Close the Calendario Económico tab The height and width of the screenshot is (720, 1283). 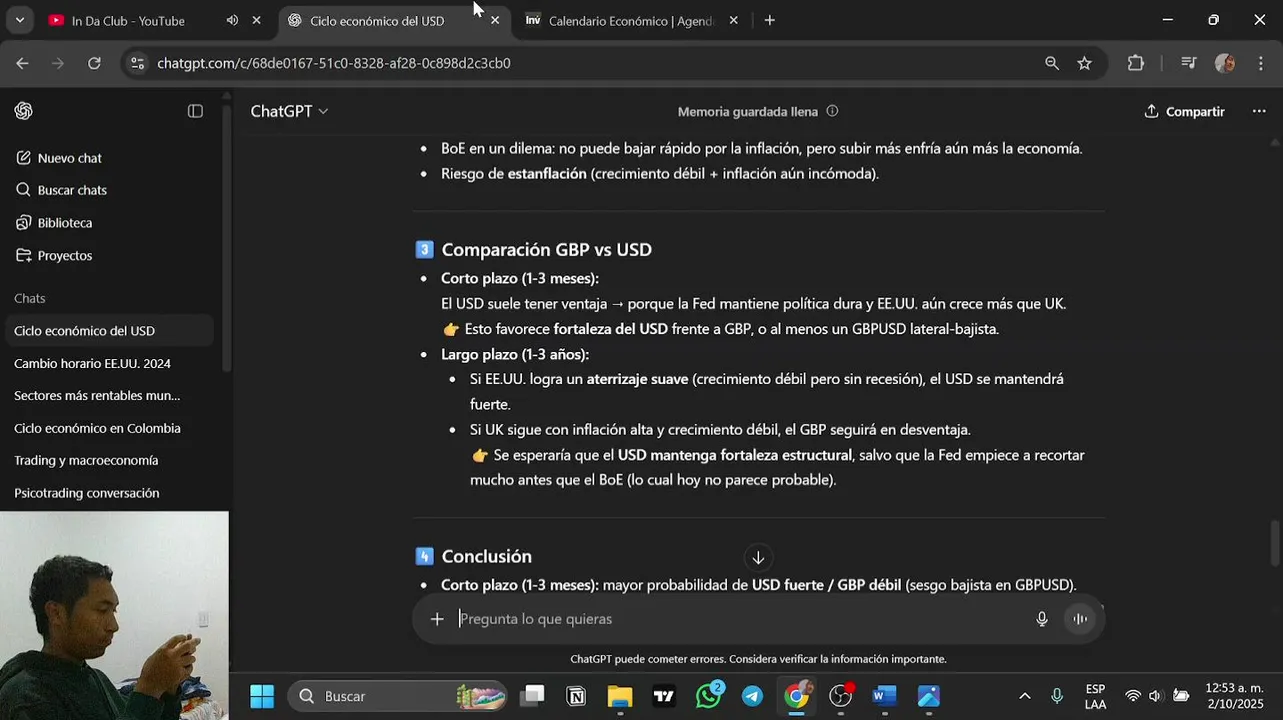(x=733, y=20)
